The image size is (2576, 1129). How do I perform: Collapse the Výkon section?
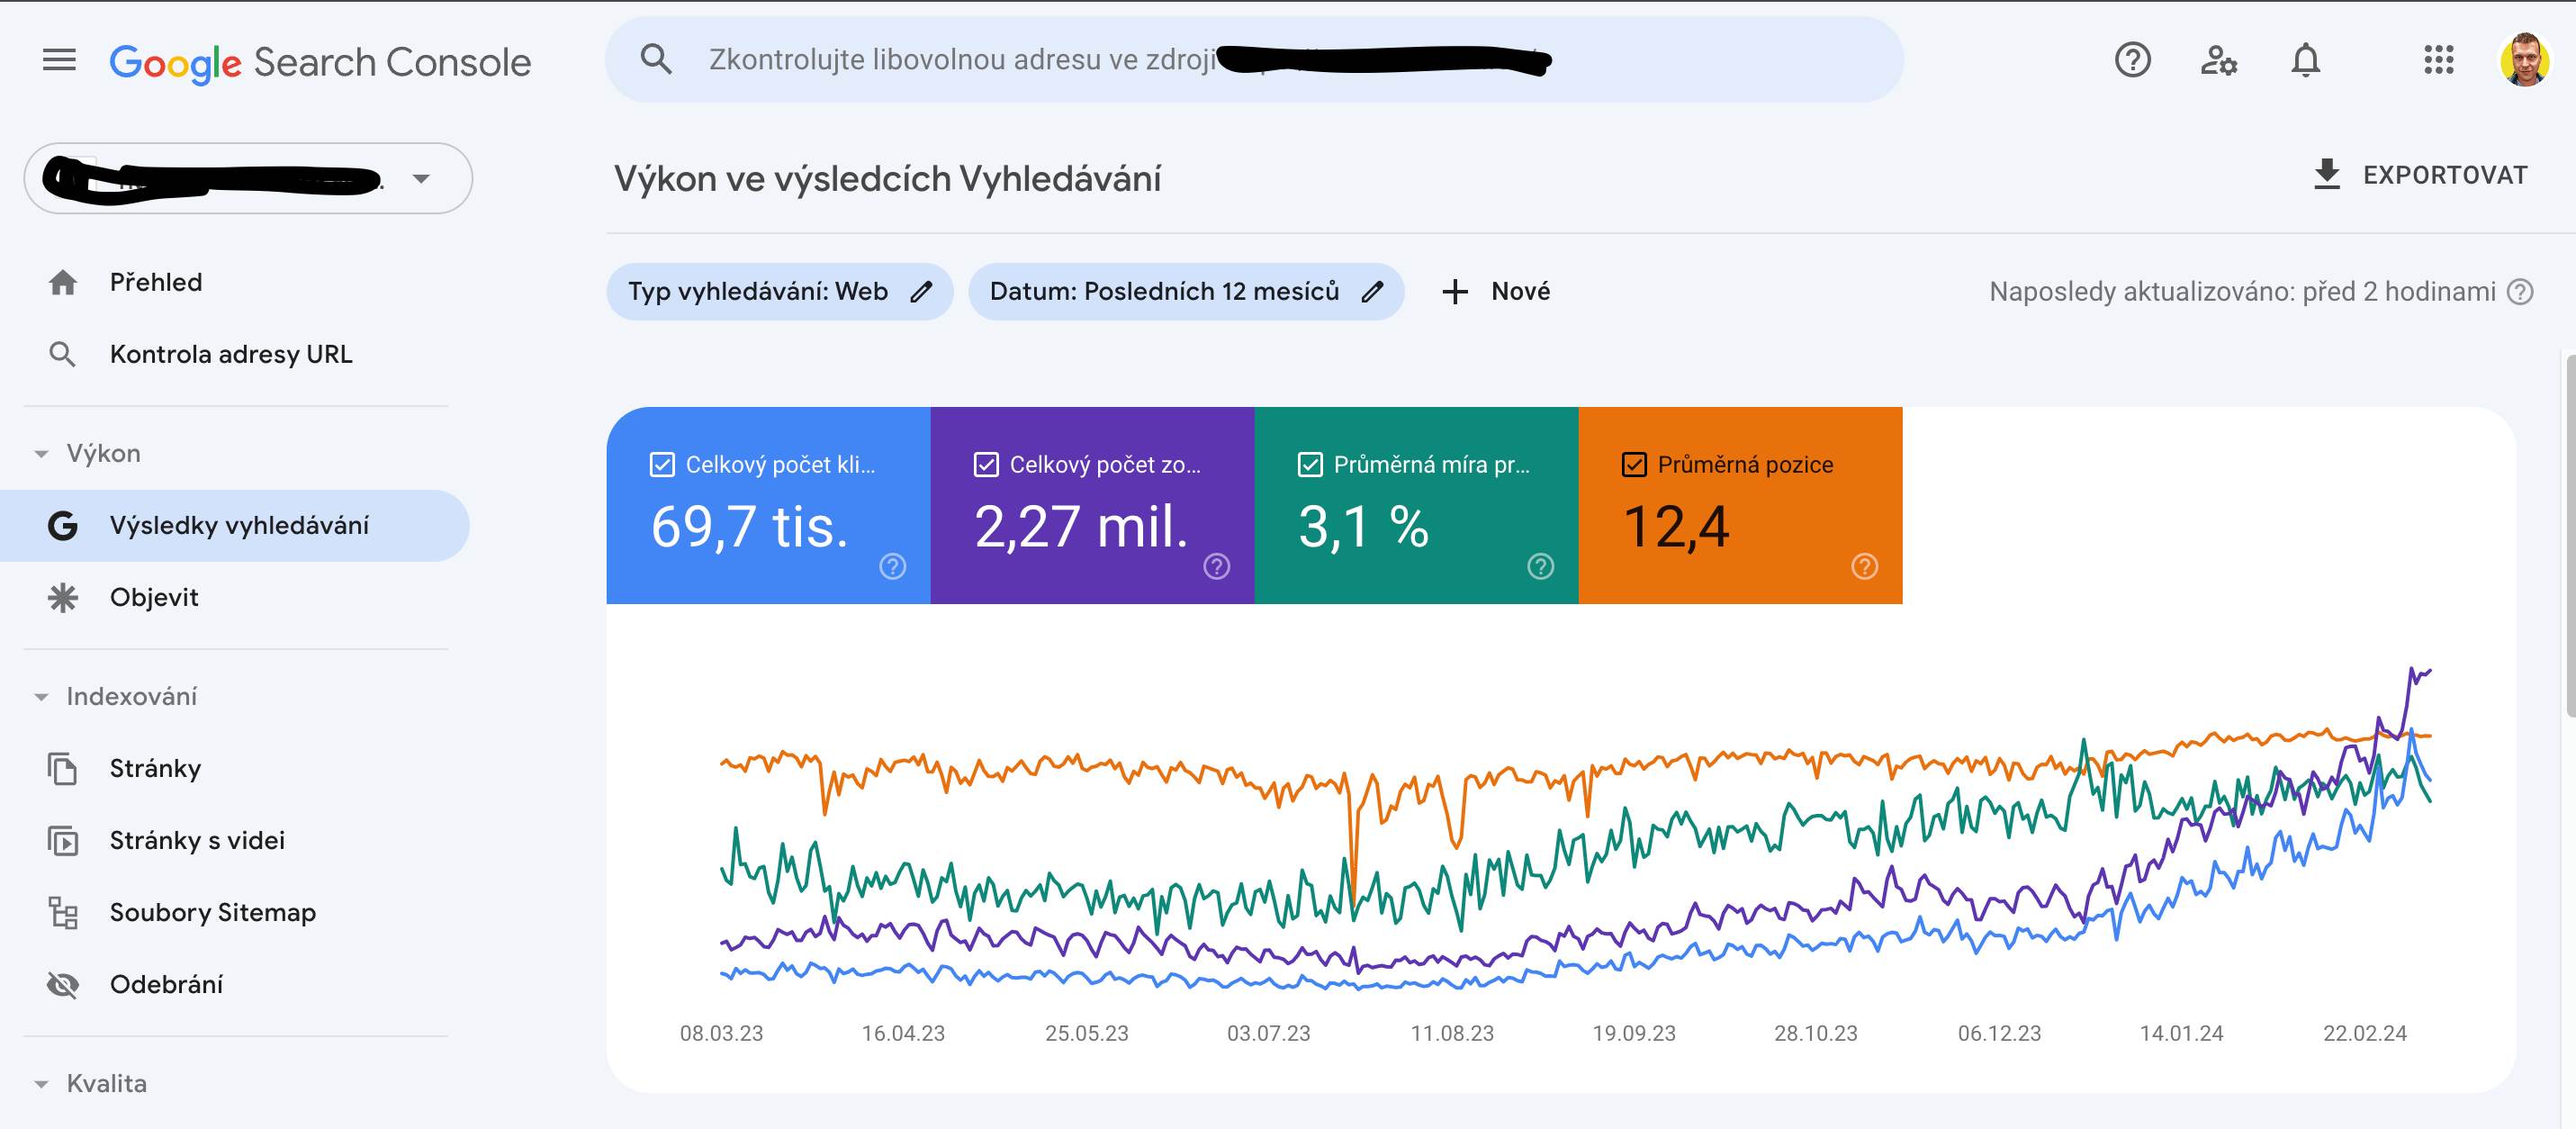pyautogui.click(x=41, y=454)
